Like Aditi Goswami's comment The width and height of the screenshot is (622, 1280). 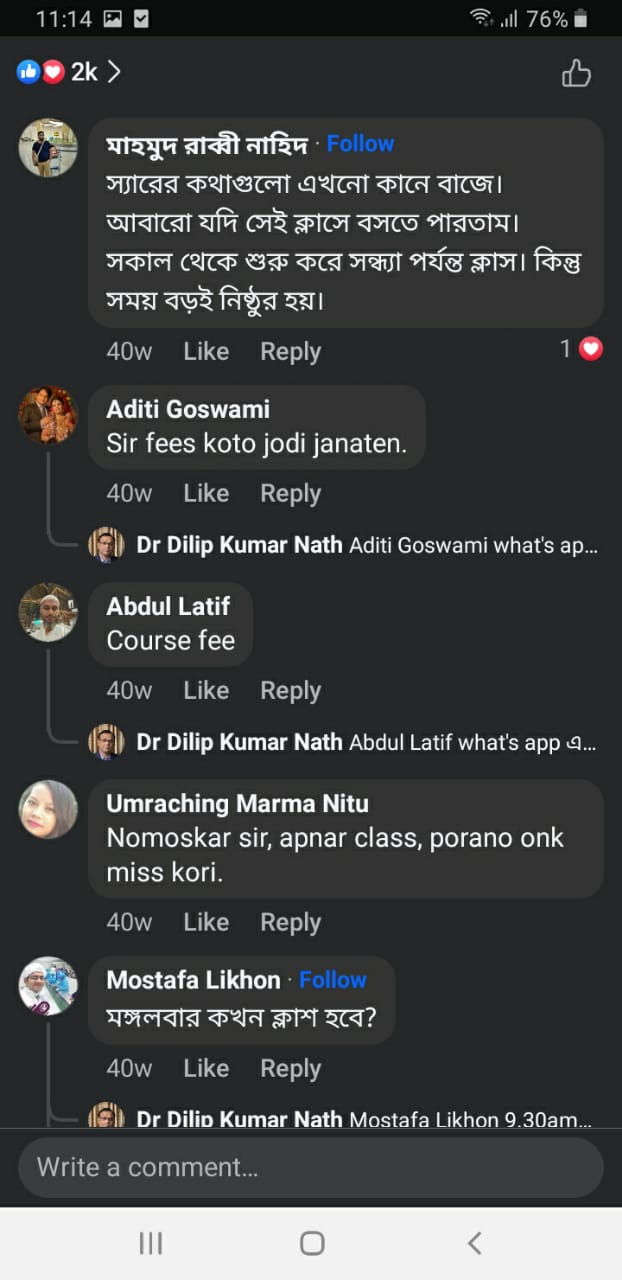pyautogui.click(x=206, y=494)
